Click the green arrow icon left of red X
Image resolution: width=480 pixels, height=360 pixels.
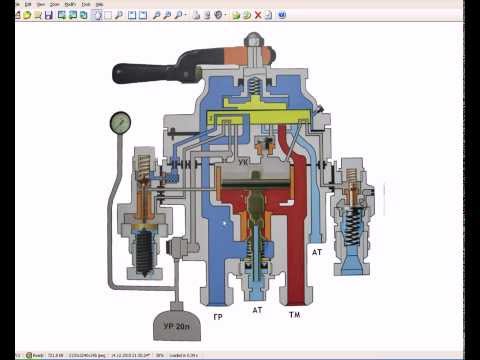[x=247, y=15]
